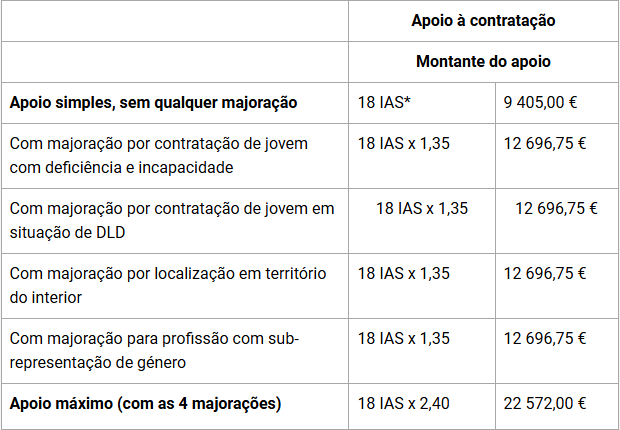Viewport: 620px width, 430px height.
Task: Click 18 IAS x 1,35 in deficiência row
Action: click(x=404, y=144)
